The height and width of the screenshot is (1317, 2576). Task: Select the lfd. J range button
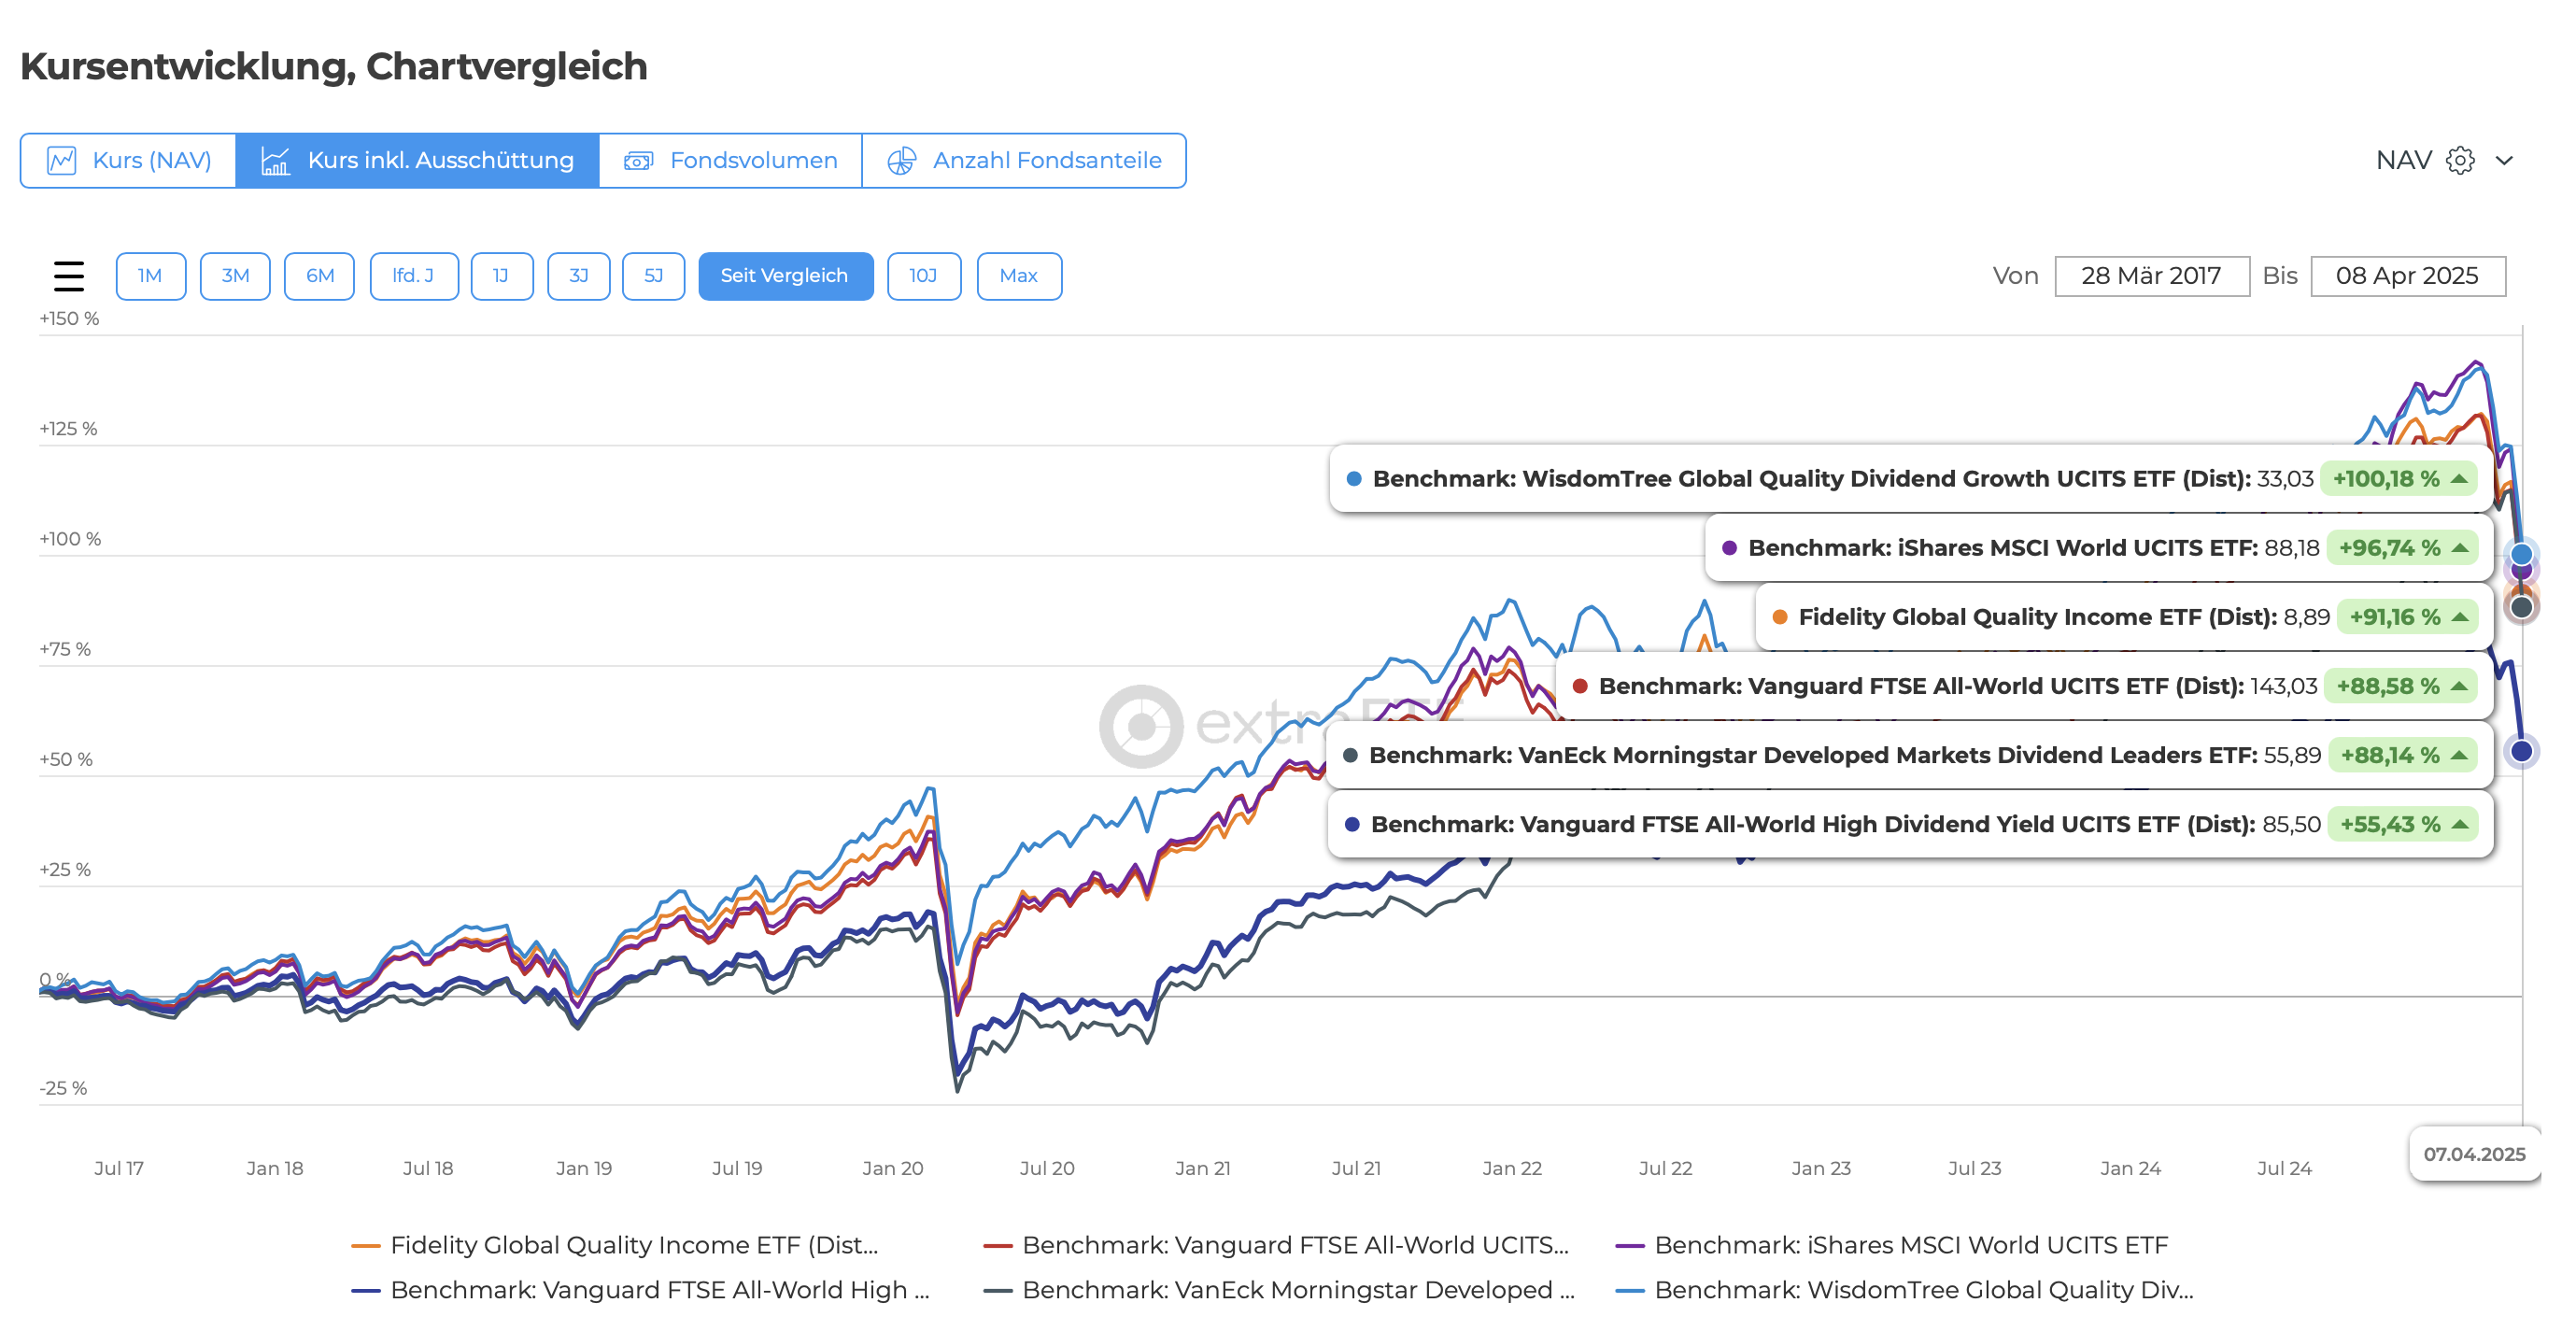coord(413,275)
